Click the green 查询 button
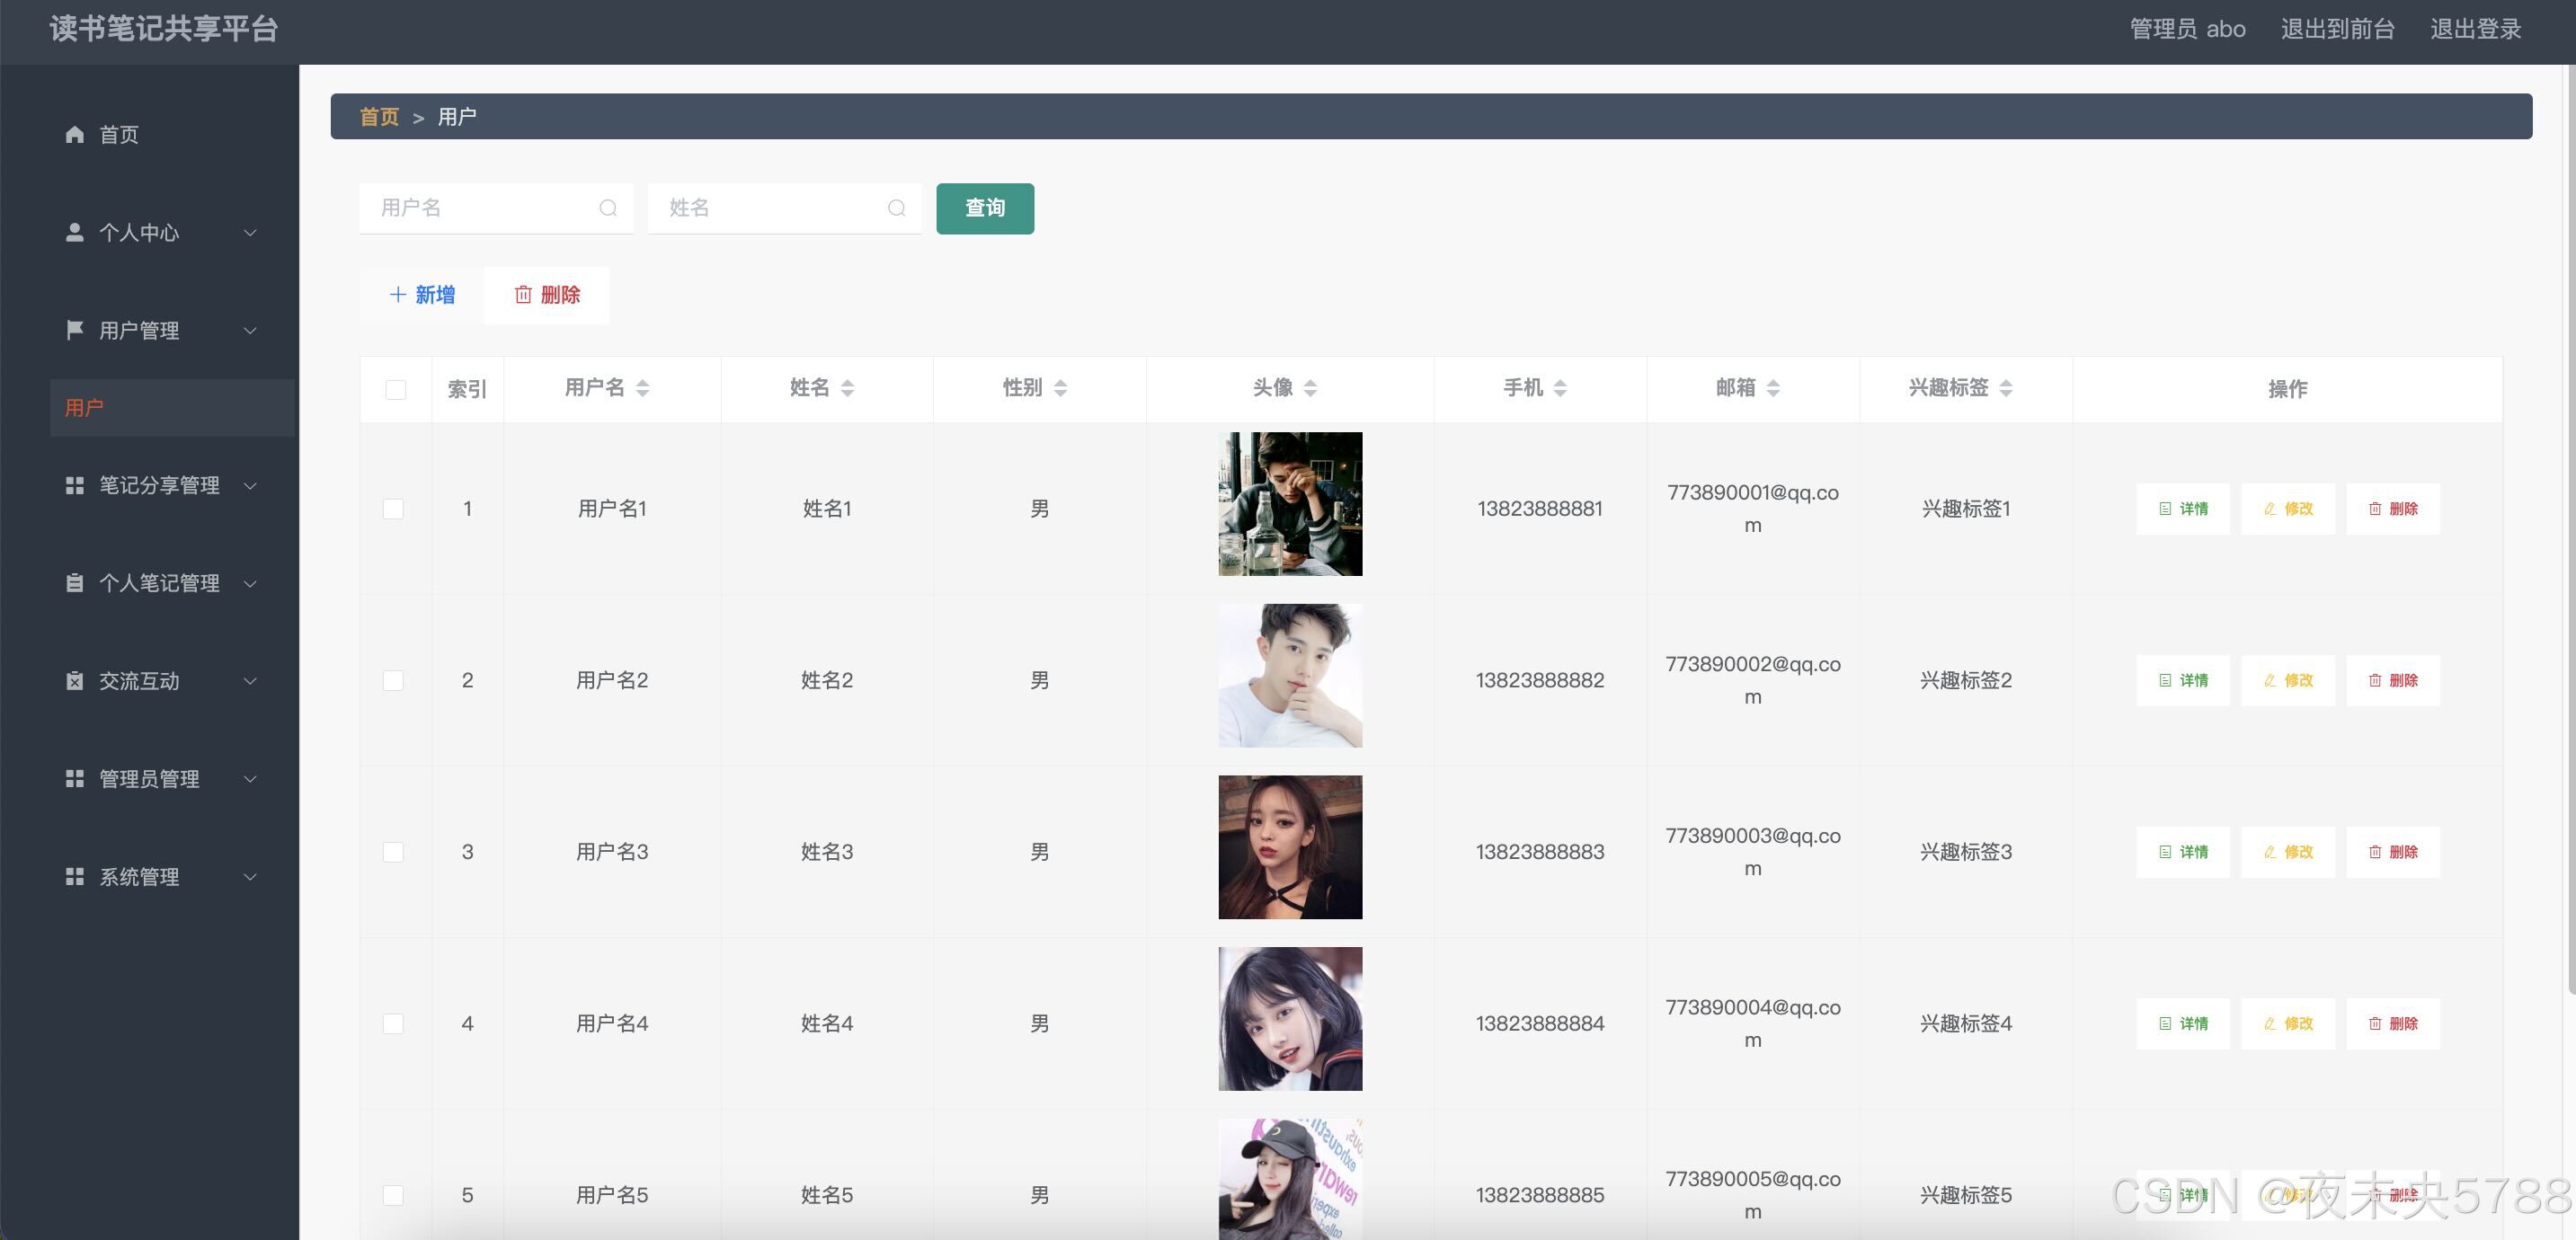This screenshot has width=2576, height=1240. point(985,208)
